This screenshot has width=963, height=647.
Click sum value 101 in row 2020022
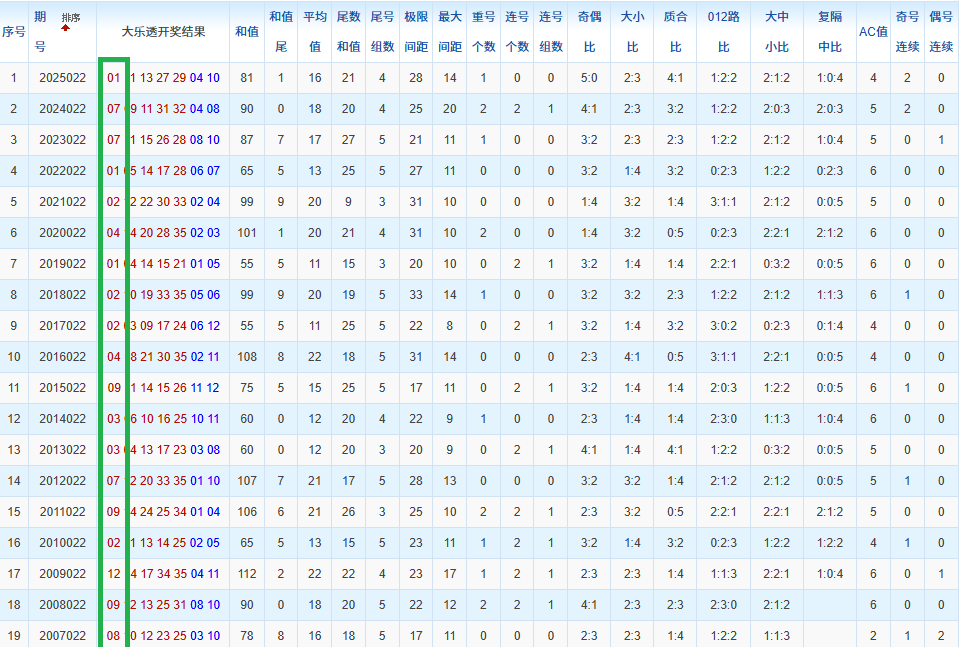247,233
